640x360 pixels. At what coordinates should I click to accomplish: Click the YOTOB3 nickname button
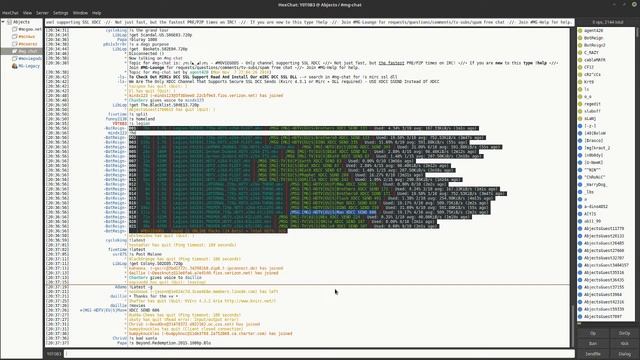53,354
